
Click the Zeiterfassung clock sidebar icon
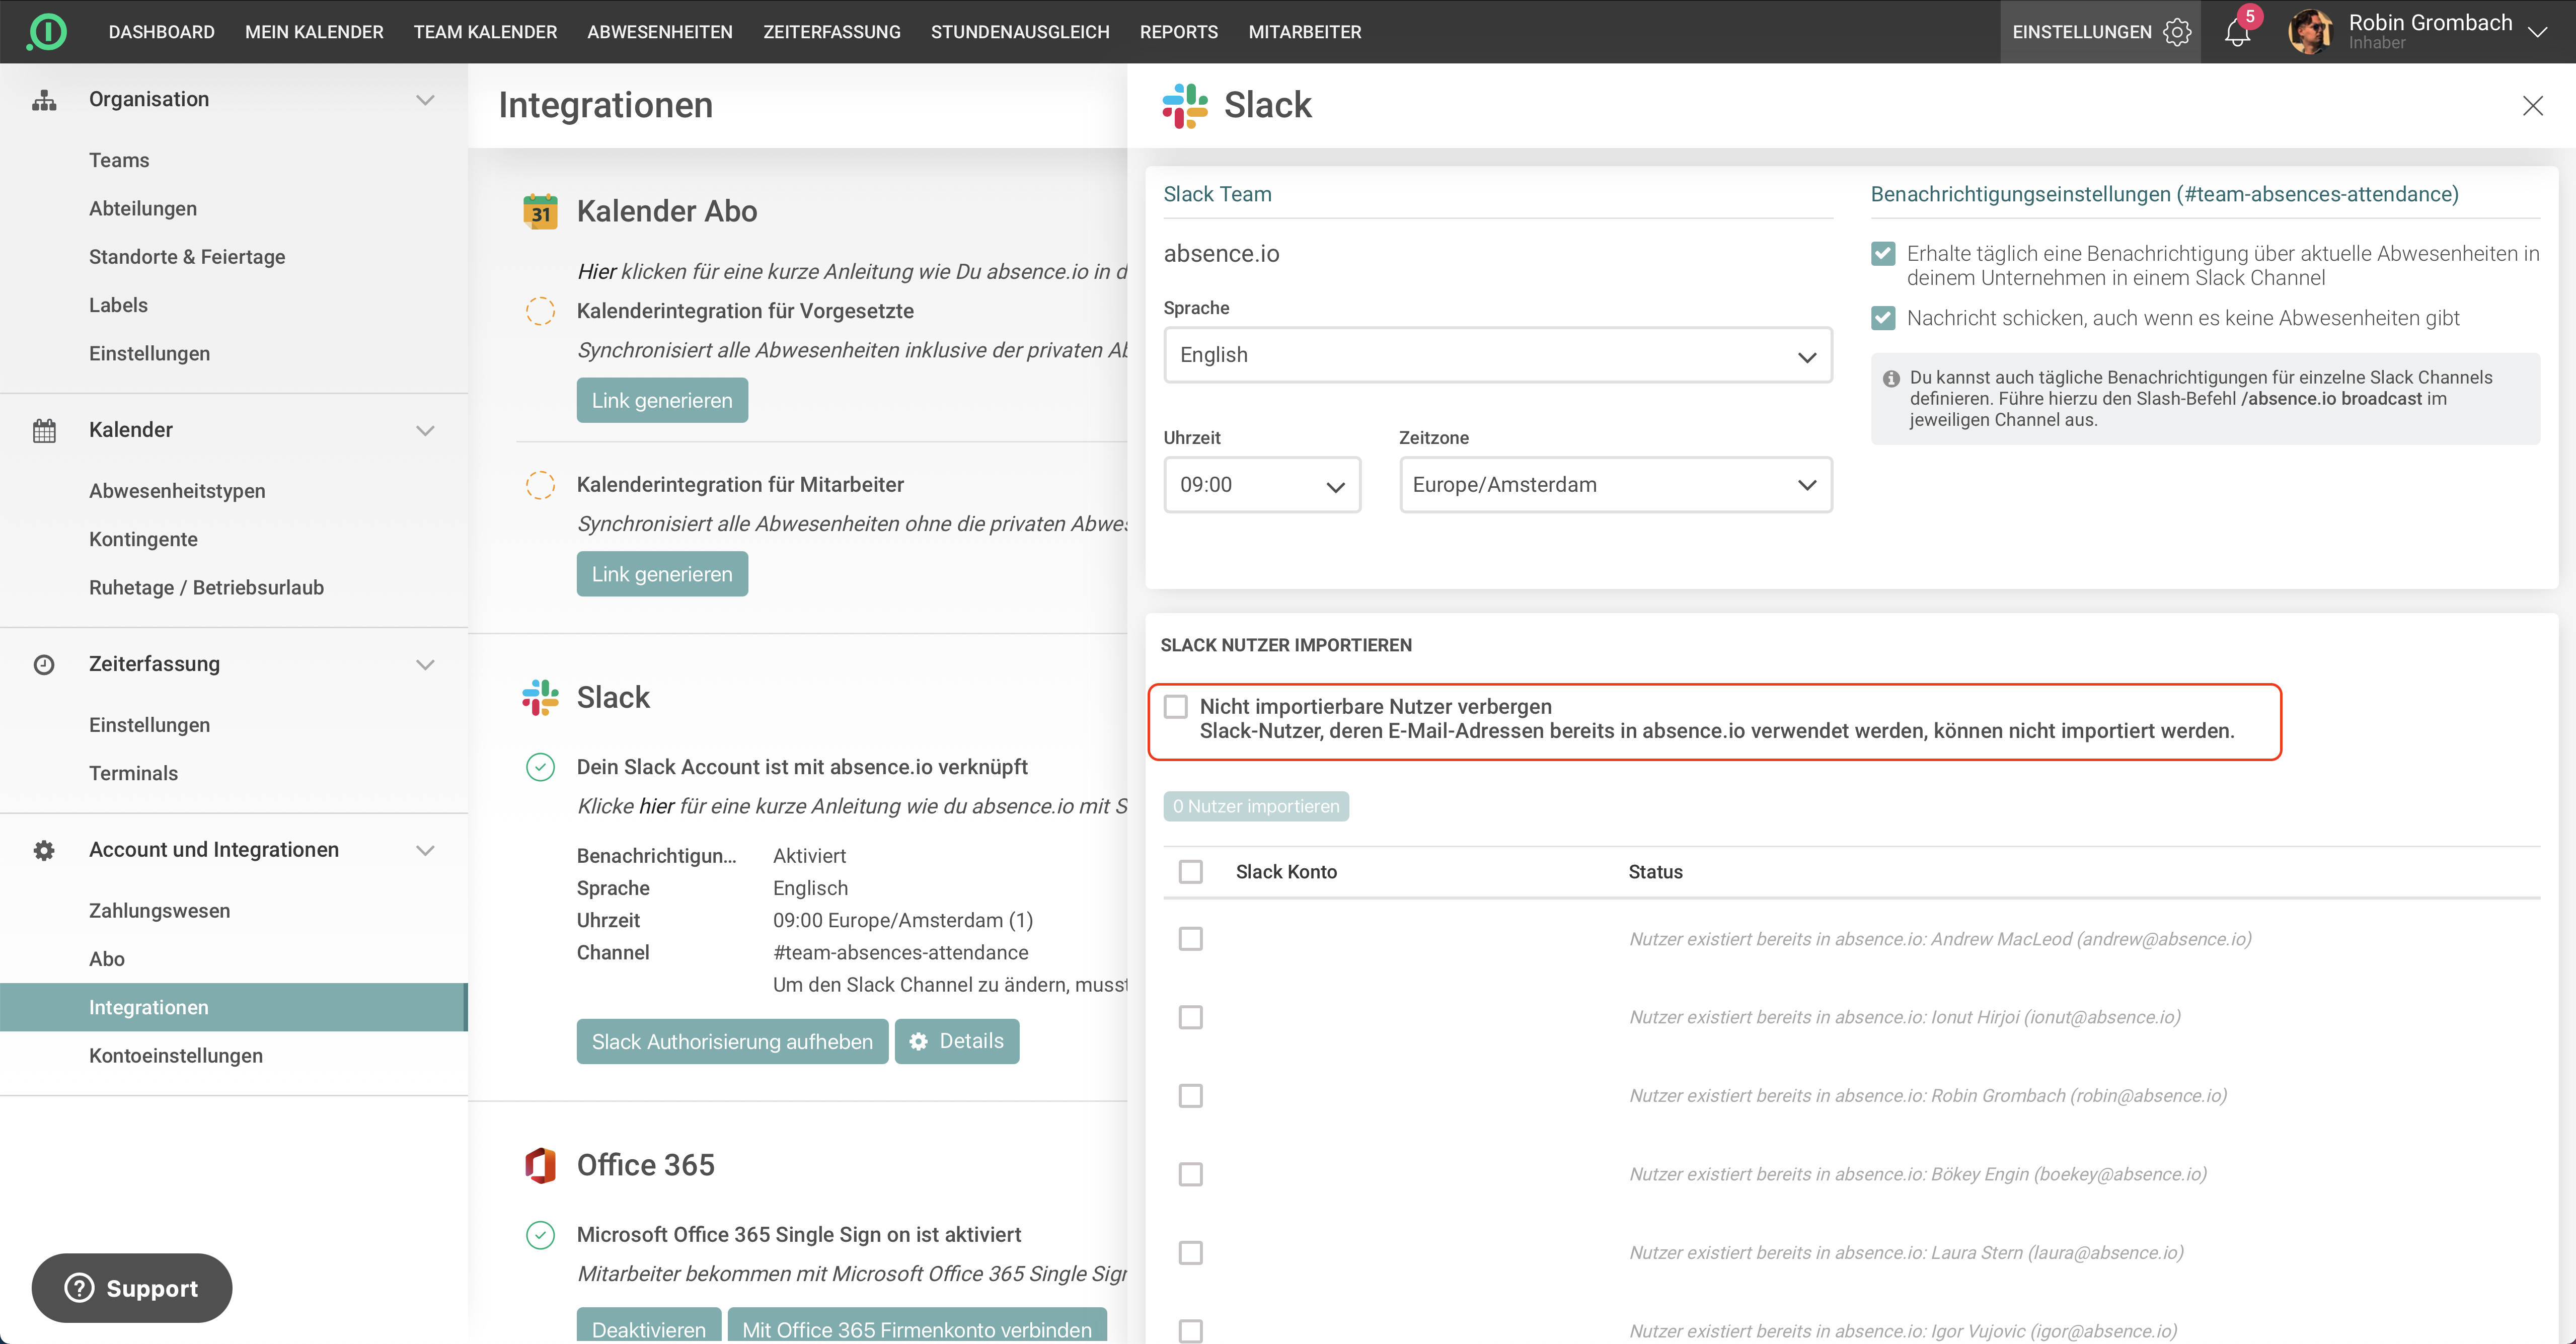[44, 664]
